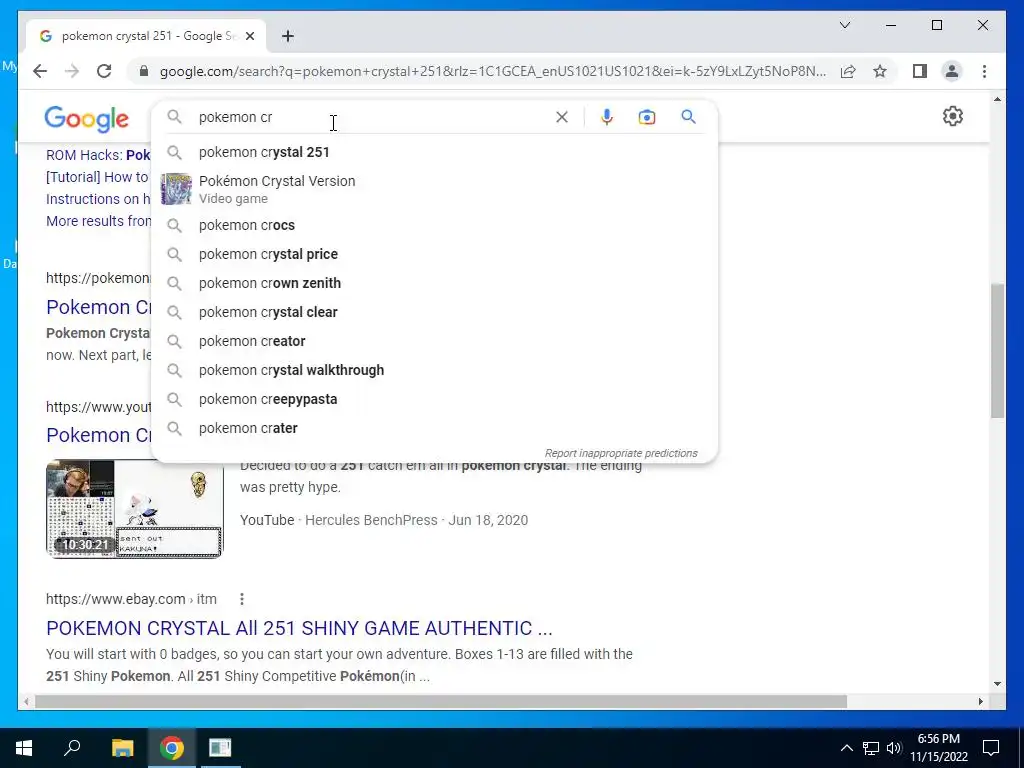Open a new tab
The image size is (1024, 768).
pos(287,36)
